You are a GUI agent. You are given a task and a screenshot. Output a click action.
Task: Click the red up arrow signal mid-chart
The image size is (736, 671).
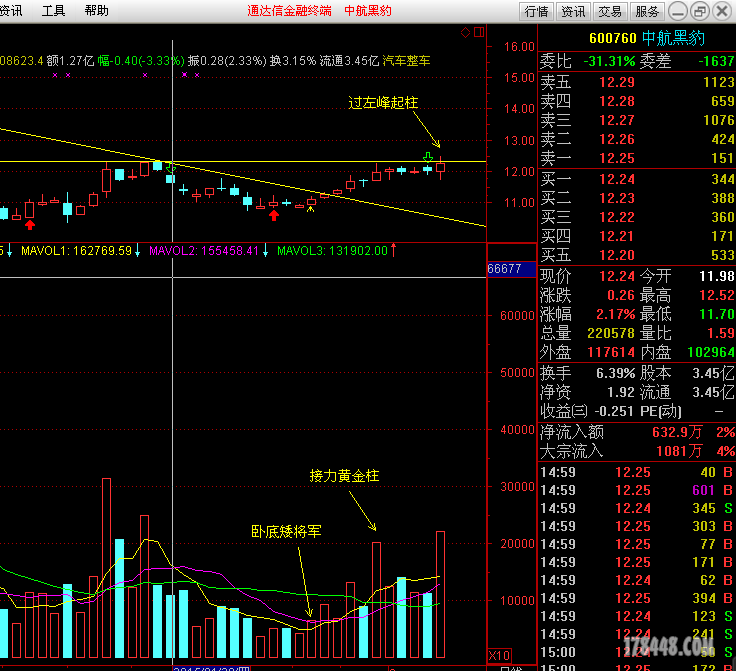274,215
